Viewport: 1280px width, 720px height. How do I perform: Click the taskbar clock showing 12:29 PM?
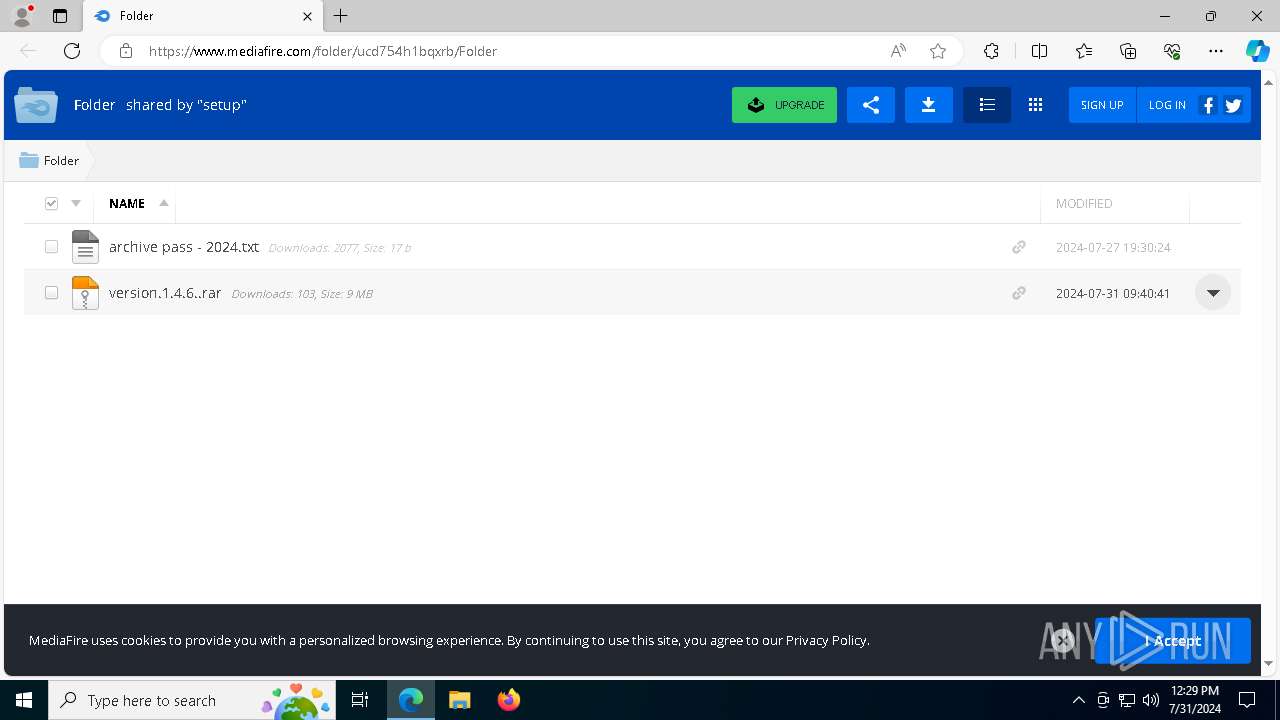(x=1194, y=700)
